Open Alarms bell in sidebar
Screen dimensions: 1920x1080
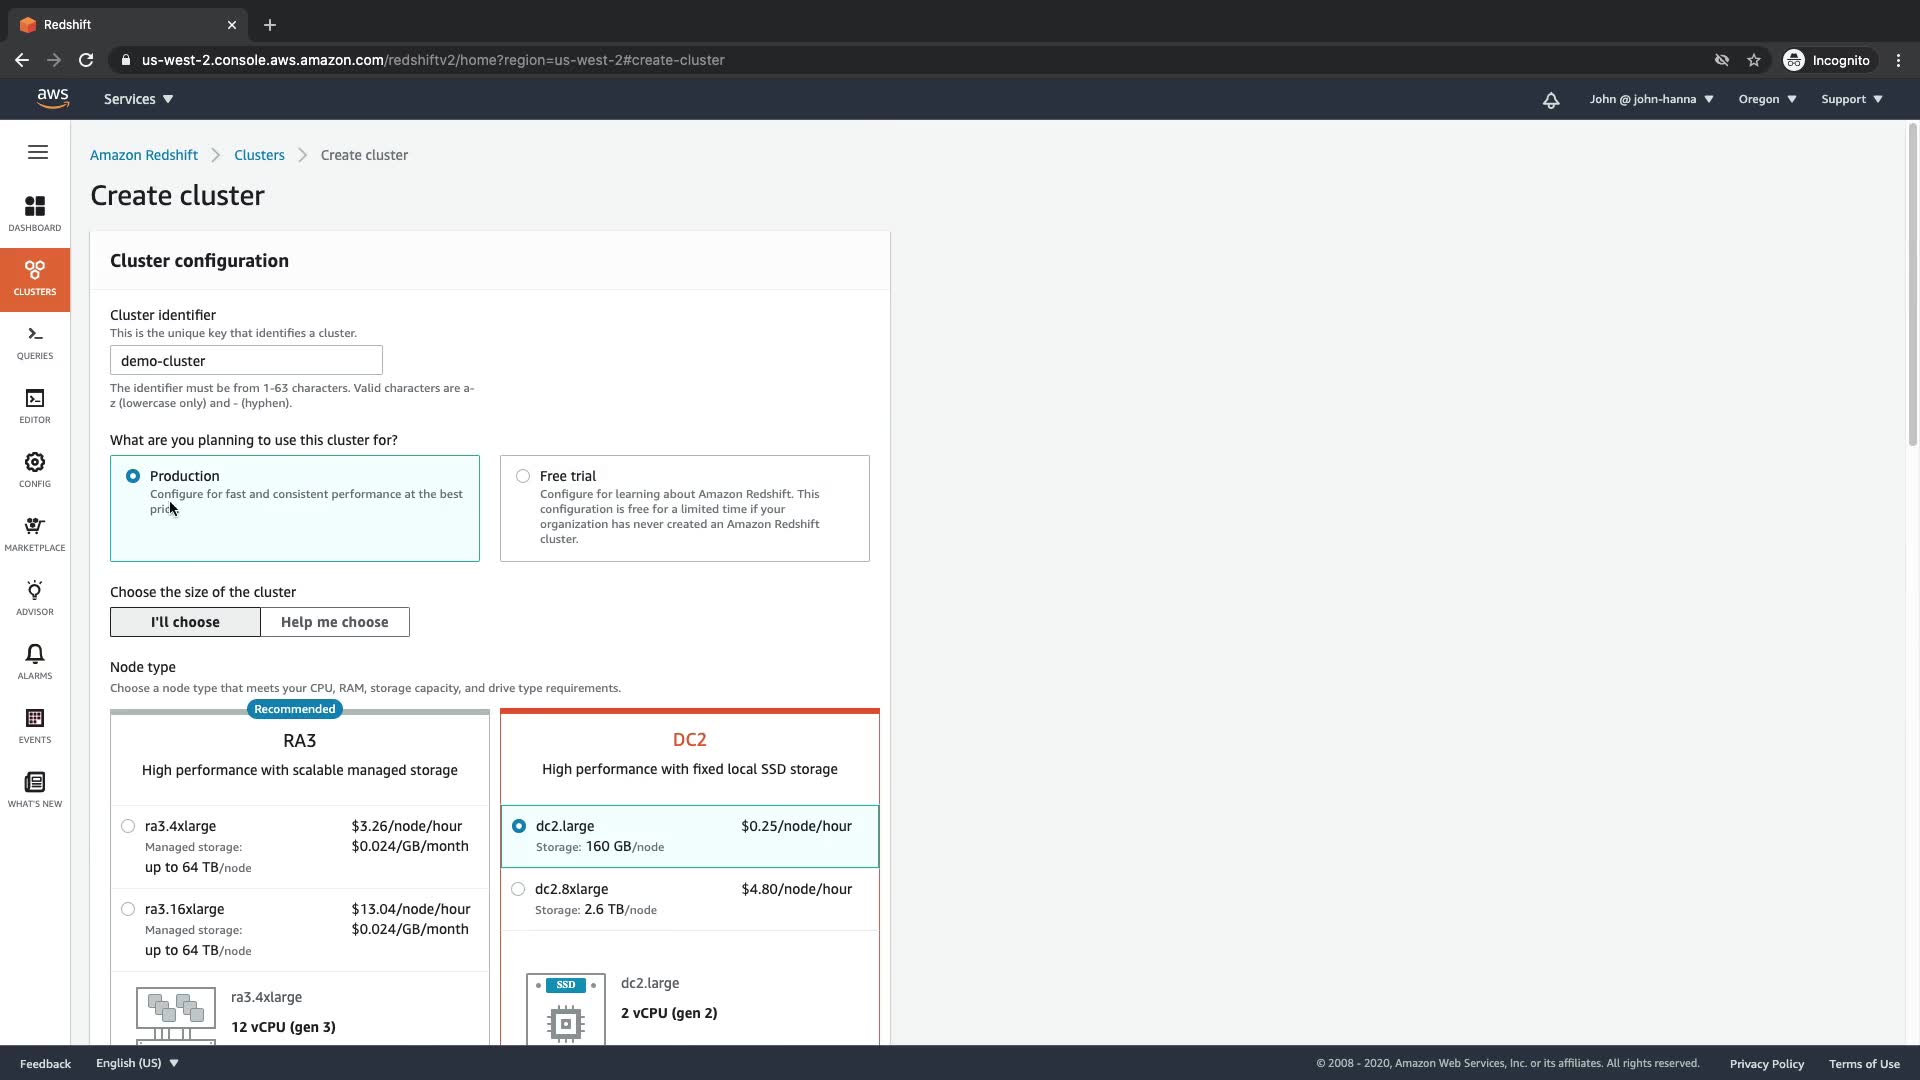pos(35,661)
